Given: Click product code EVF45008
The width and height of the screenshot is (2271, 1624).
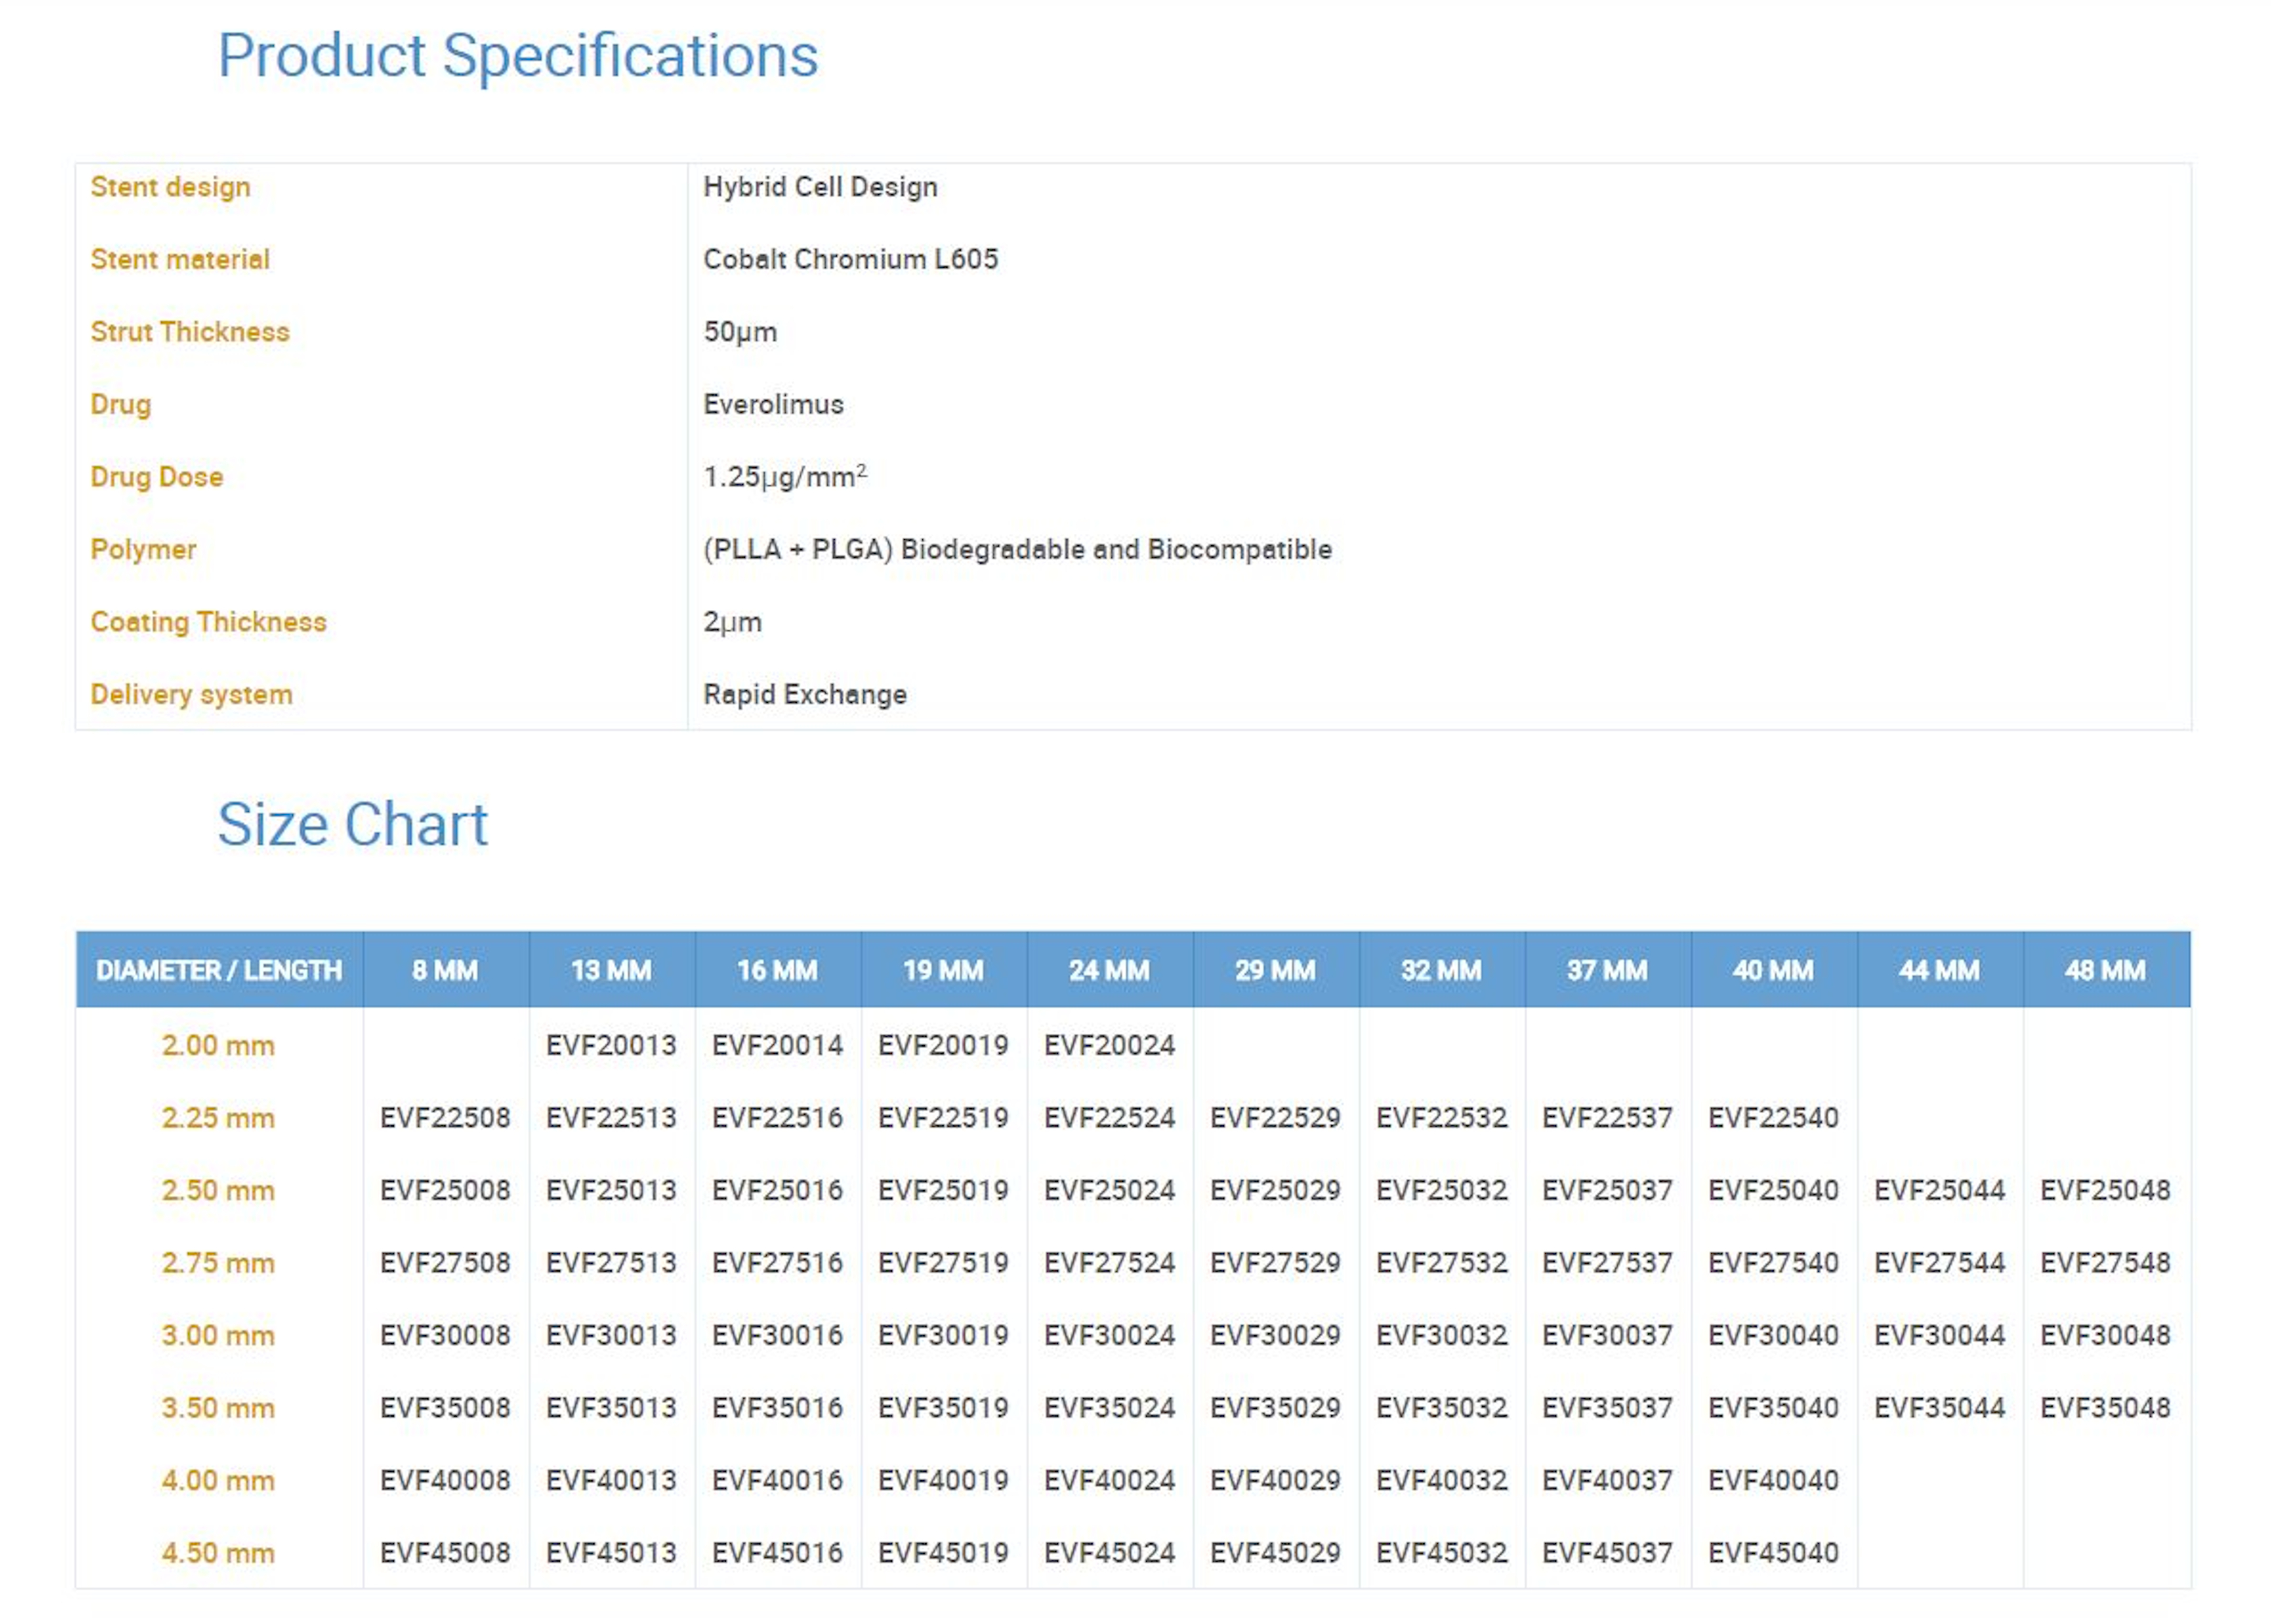Looking at the screenshot, I should (445, 1552).
